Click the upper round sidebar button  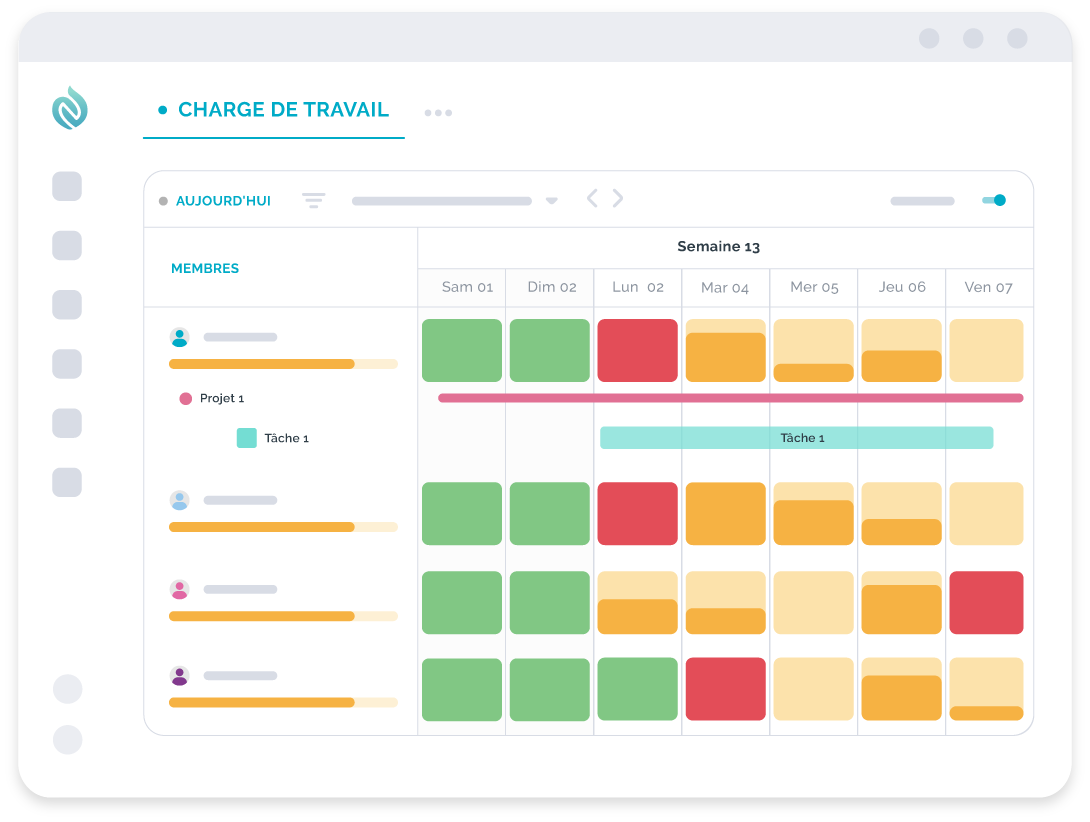coord(67,689)
